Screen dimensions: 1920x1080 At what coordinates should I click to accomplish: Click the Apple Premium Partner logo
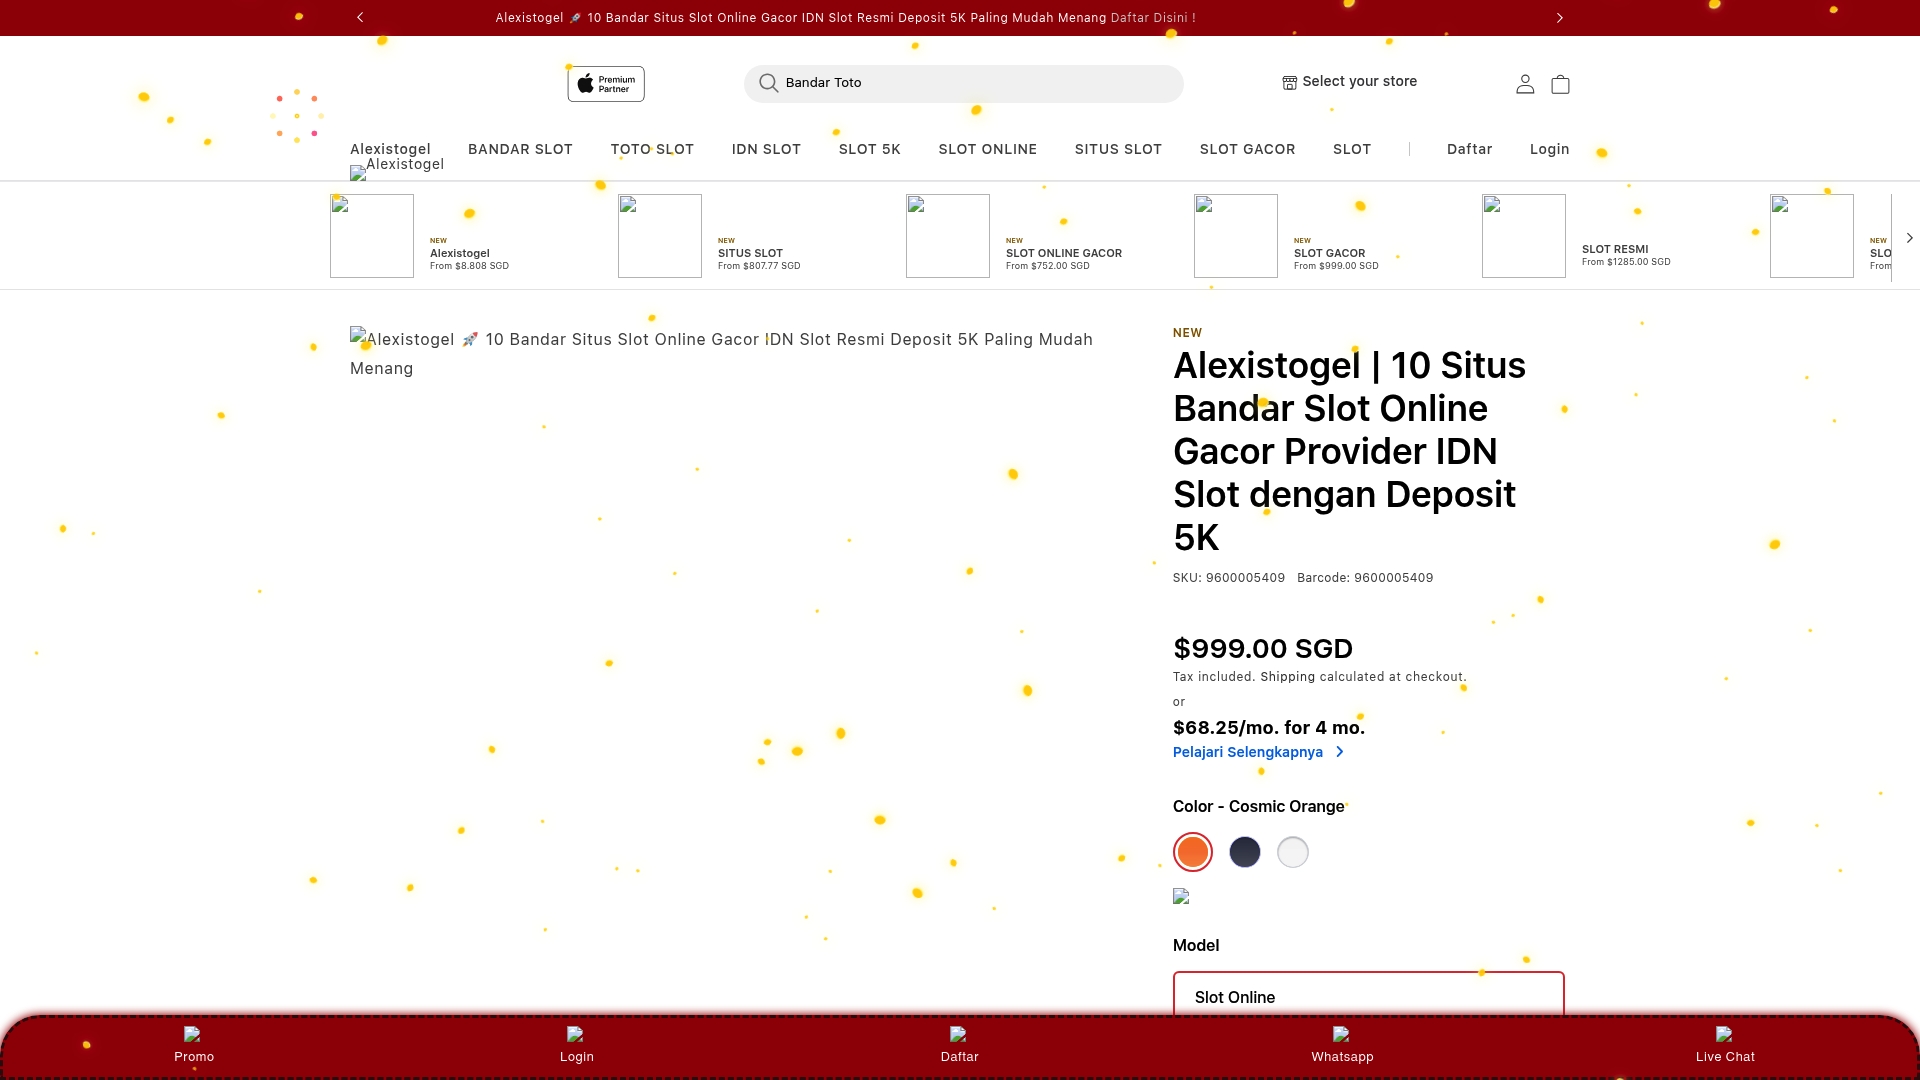click(605, 84)
